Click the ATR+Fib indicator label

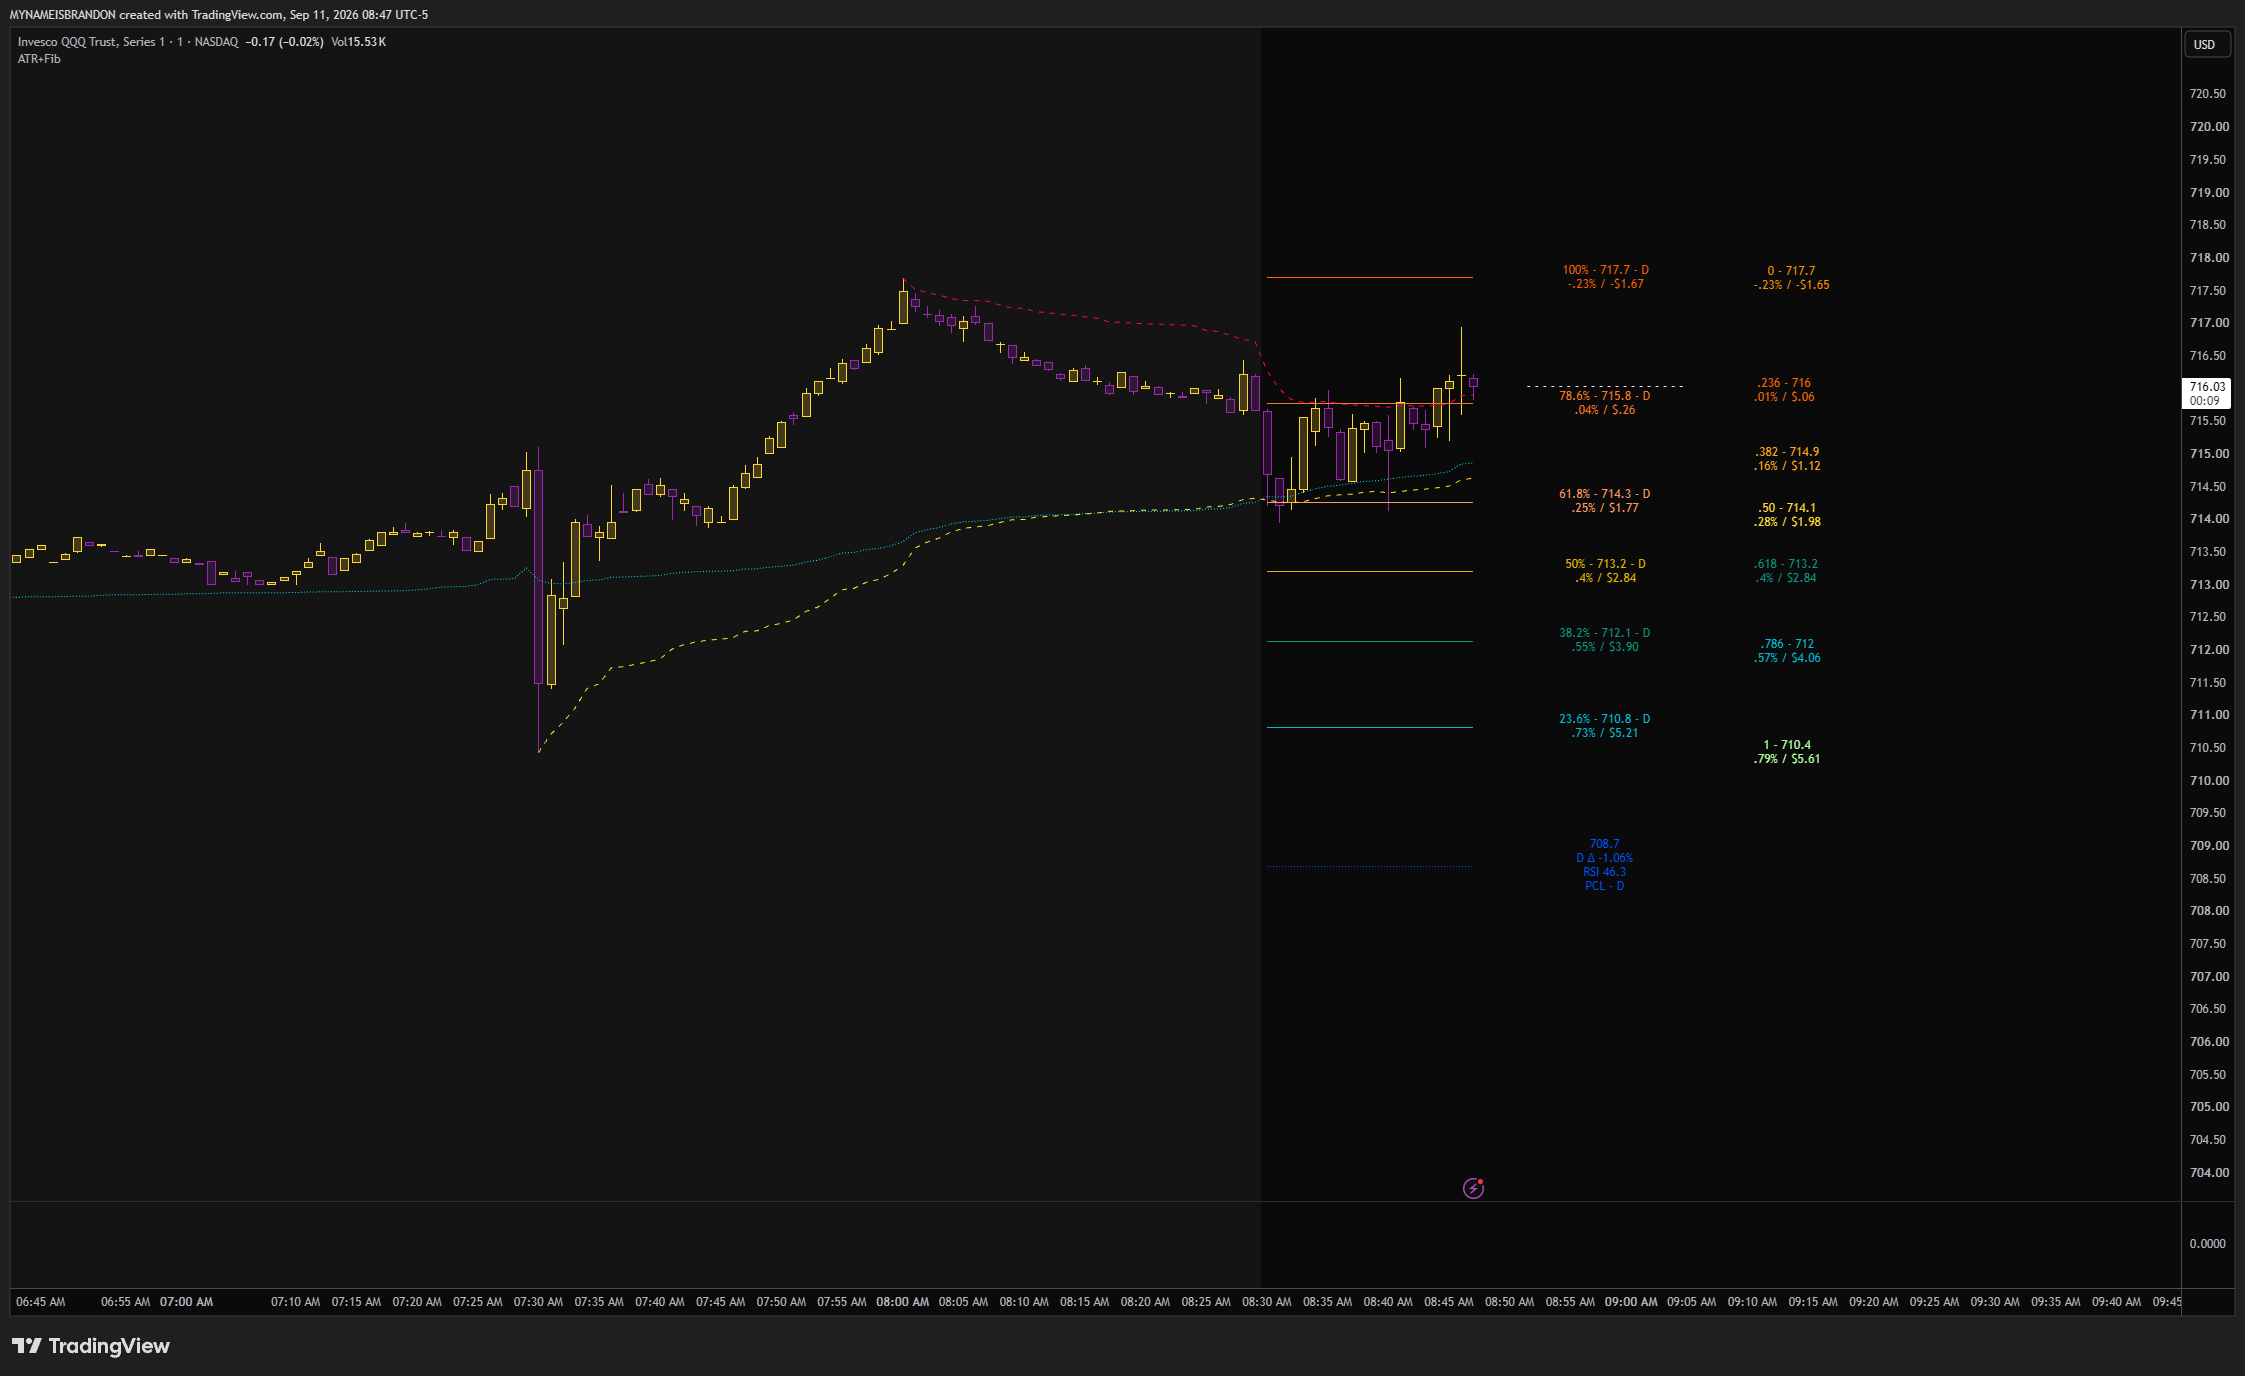[39, 59]
